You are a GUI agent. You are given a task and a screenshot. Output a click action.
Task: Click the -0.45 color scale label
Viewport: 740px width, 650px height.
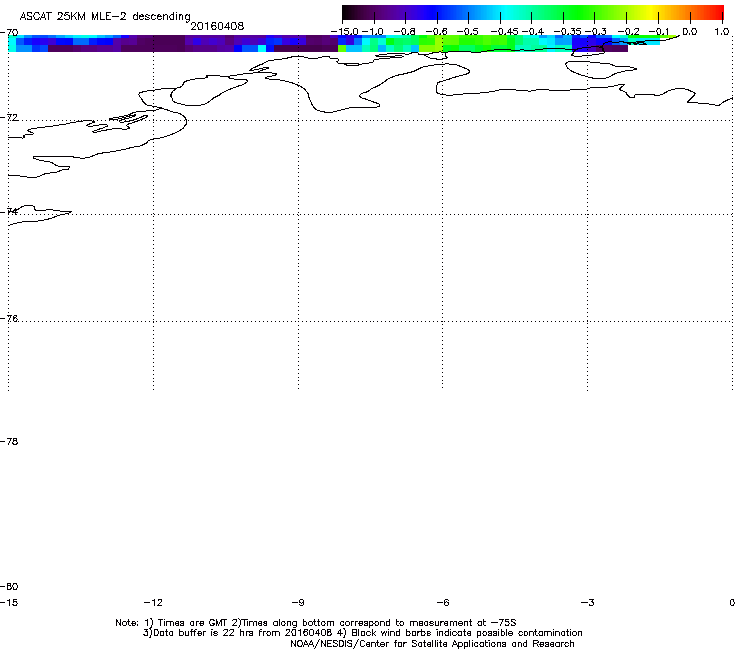(x=505, y=32)
